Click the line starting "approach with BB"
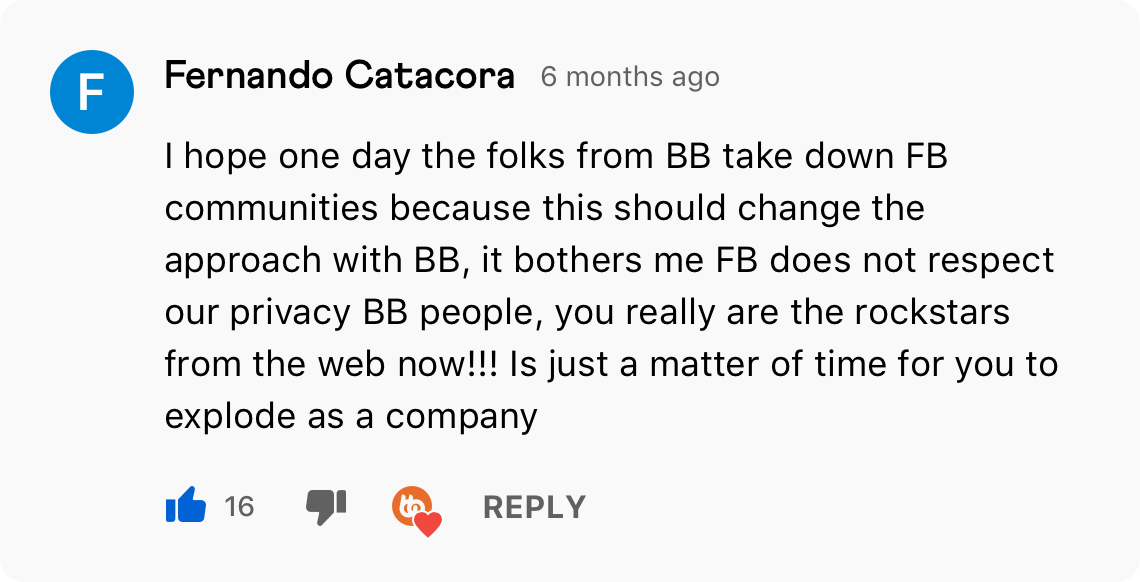Screen dimensions: 1140x582 pyautogui.click(x=609, y=261)
